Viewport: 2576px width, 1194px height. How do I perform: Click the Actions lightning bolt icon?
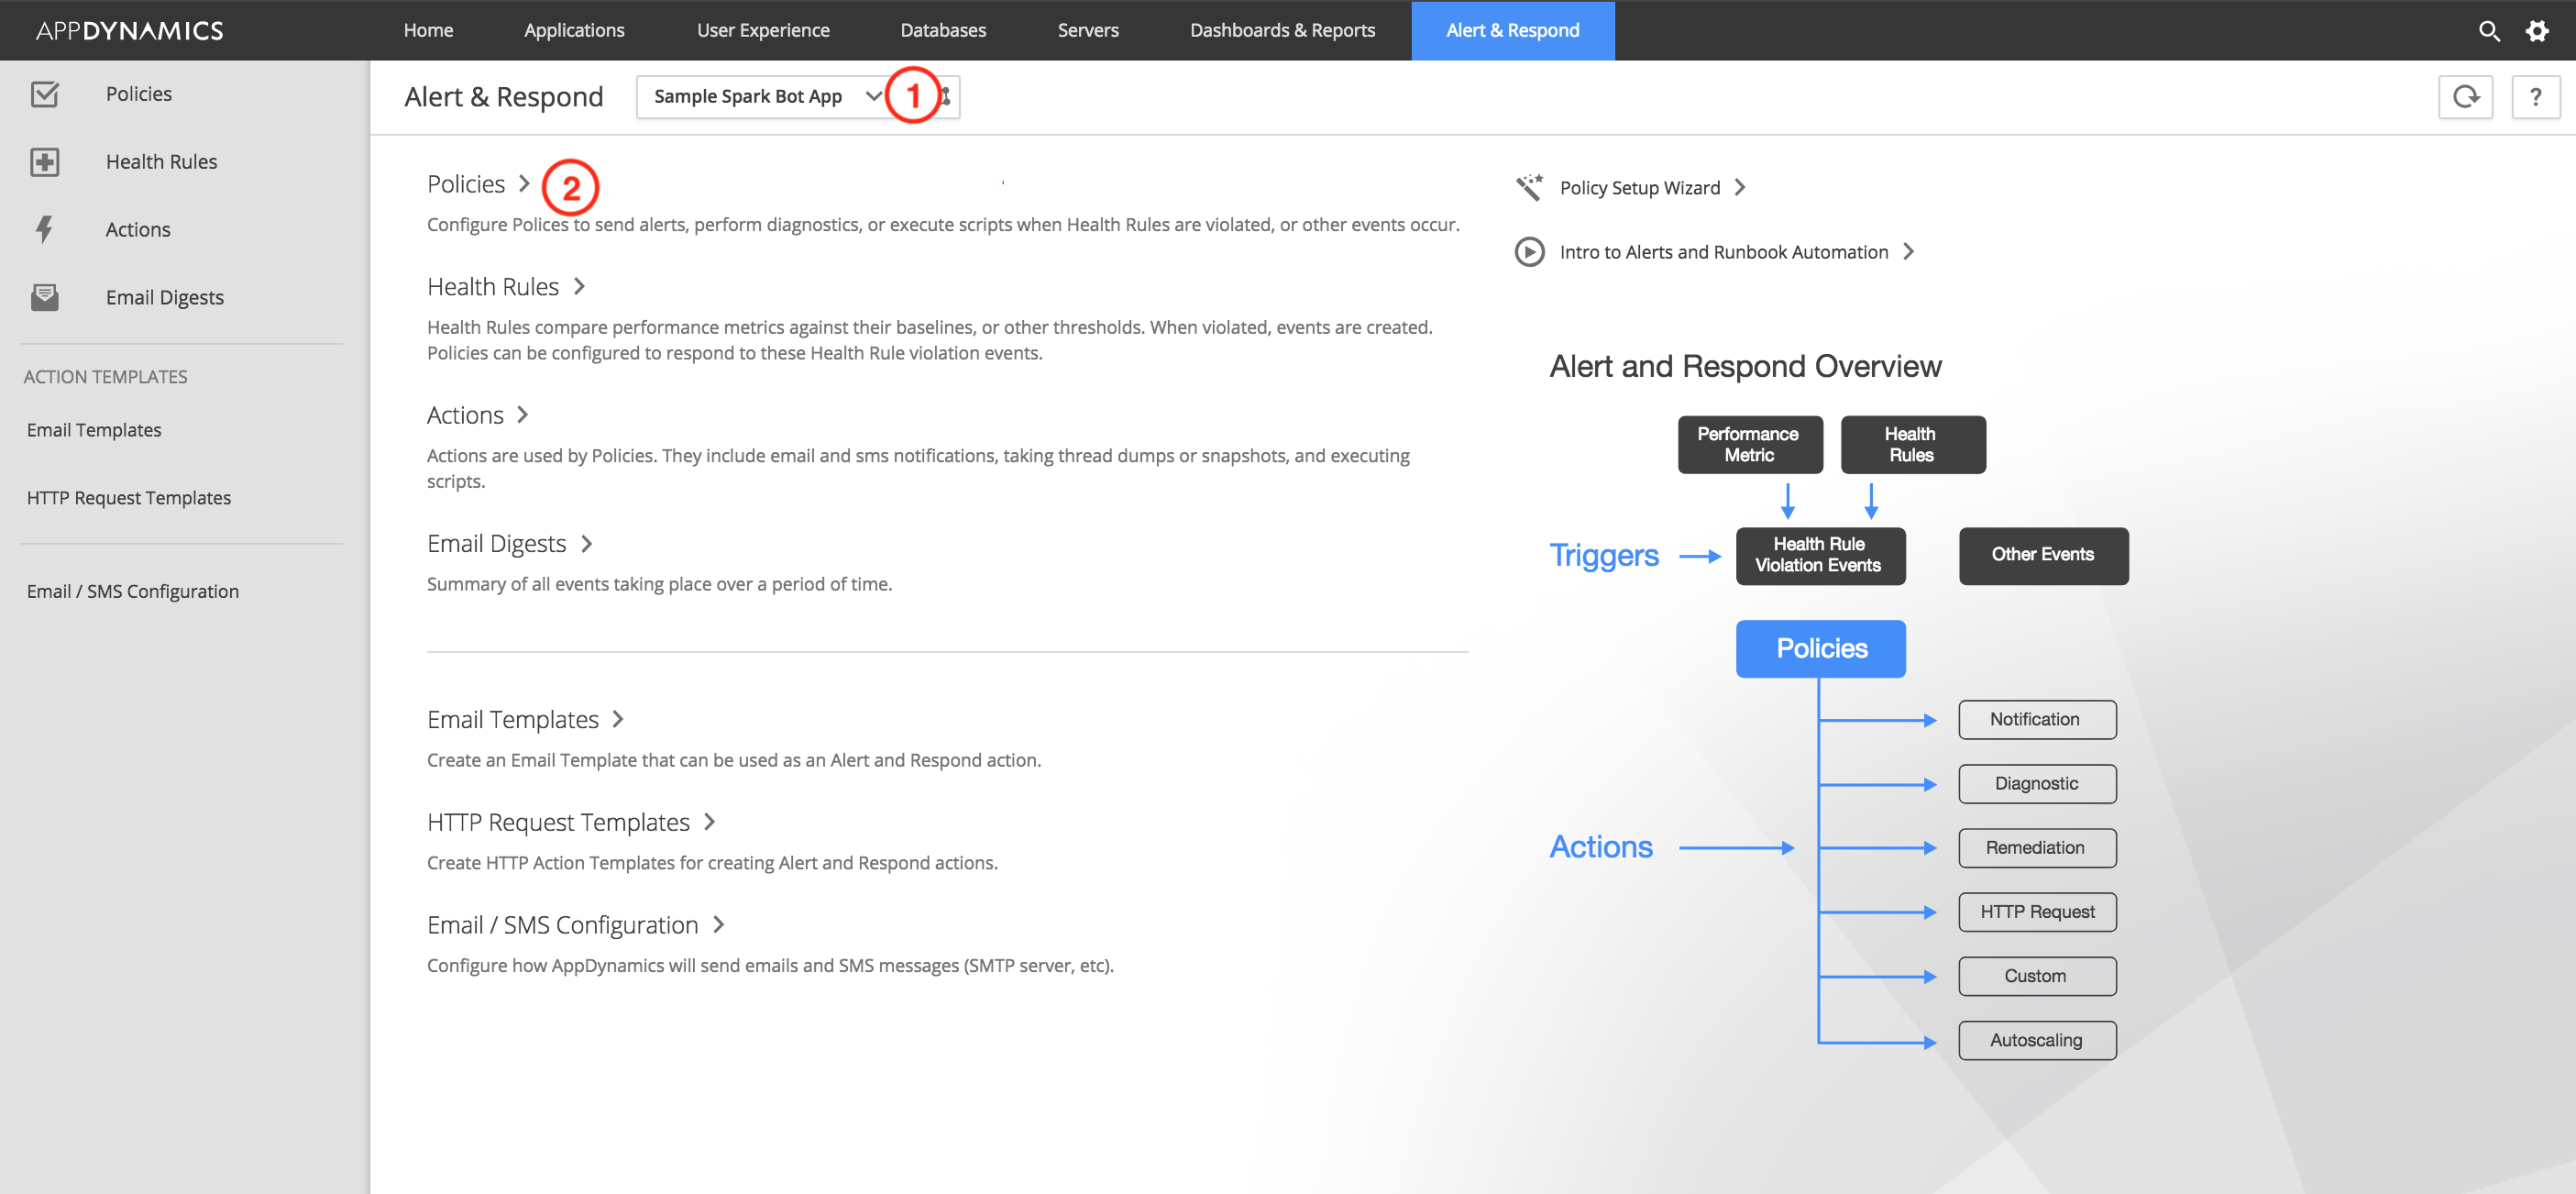(45, 230)
